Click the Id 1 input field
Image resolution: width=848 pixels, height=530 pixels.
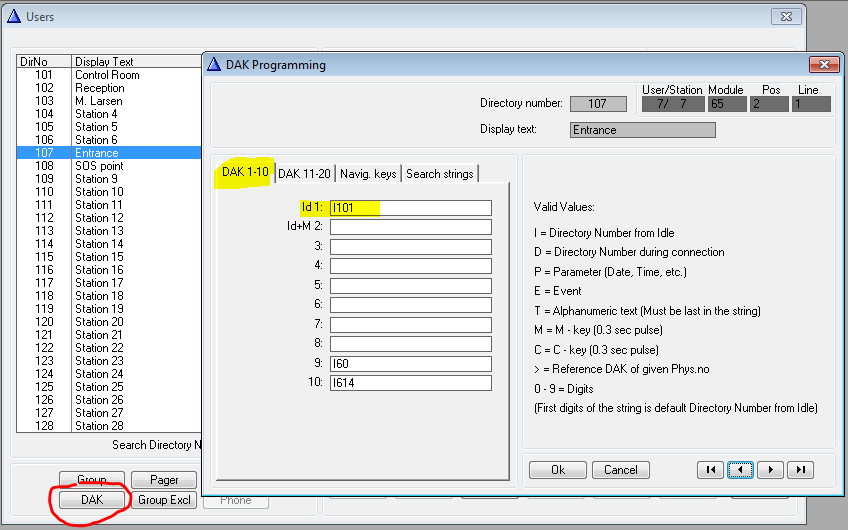pyautogui.click(x=410, y=208)
